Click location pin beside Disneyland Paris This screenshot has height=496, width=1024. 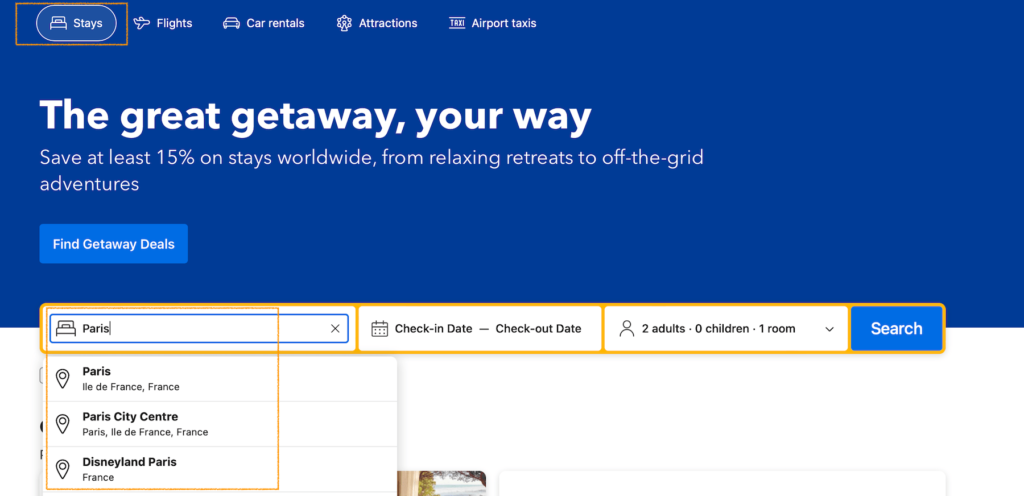63,469
